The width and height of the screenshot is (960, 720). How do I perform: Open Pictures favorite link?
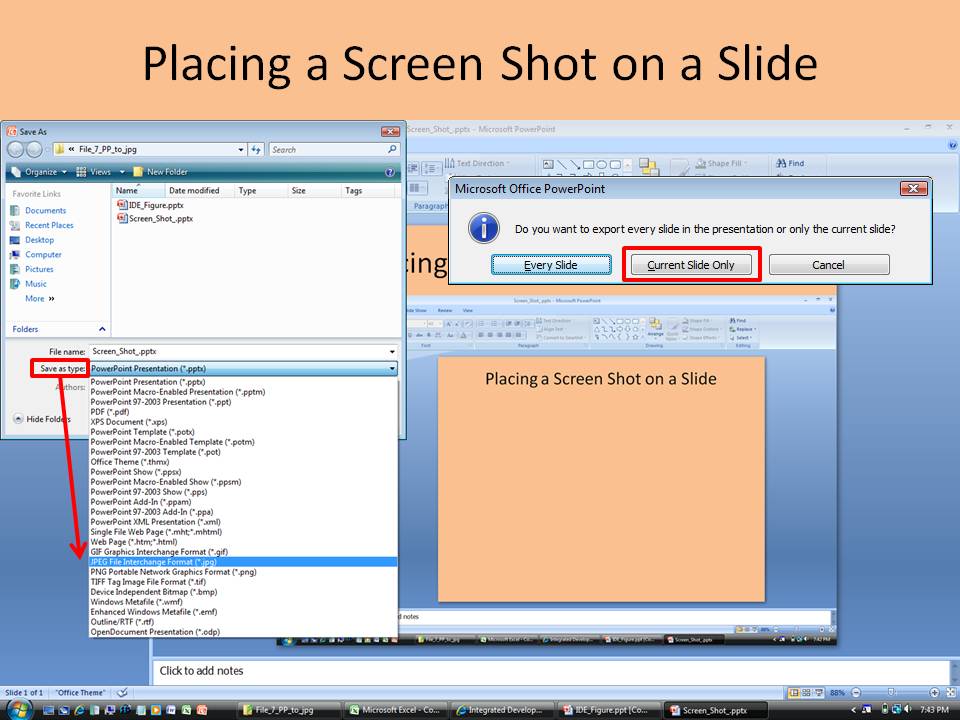pos(39,269)
